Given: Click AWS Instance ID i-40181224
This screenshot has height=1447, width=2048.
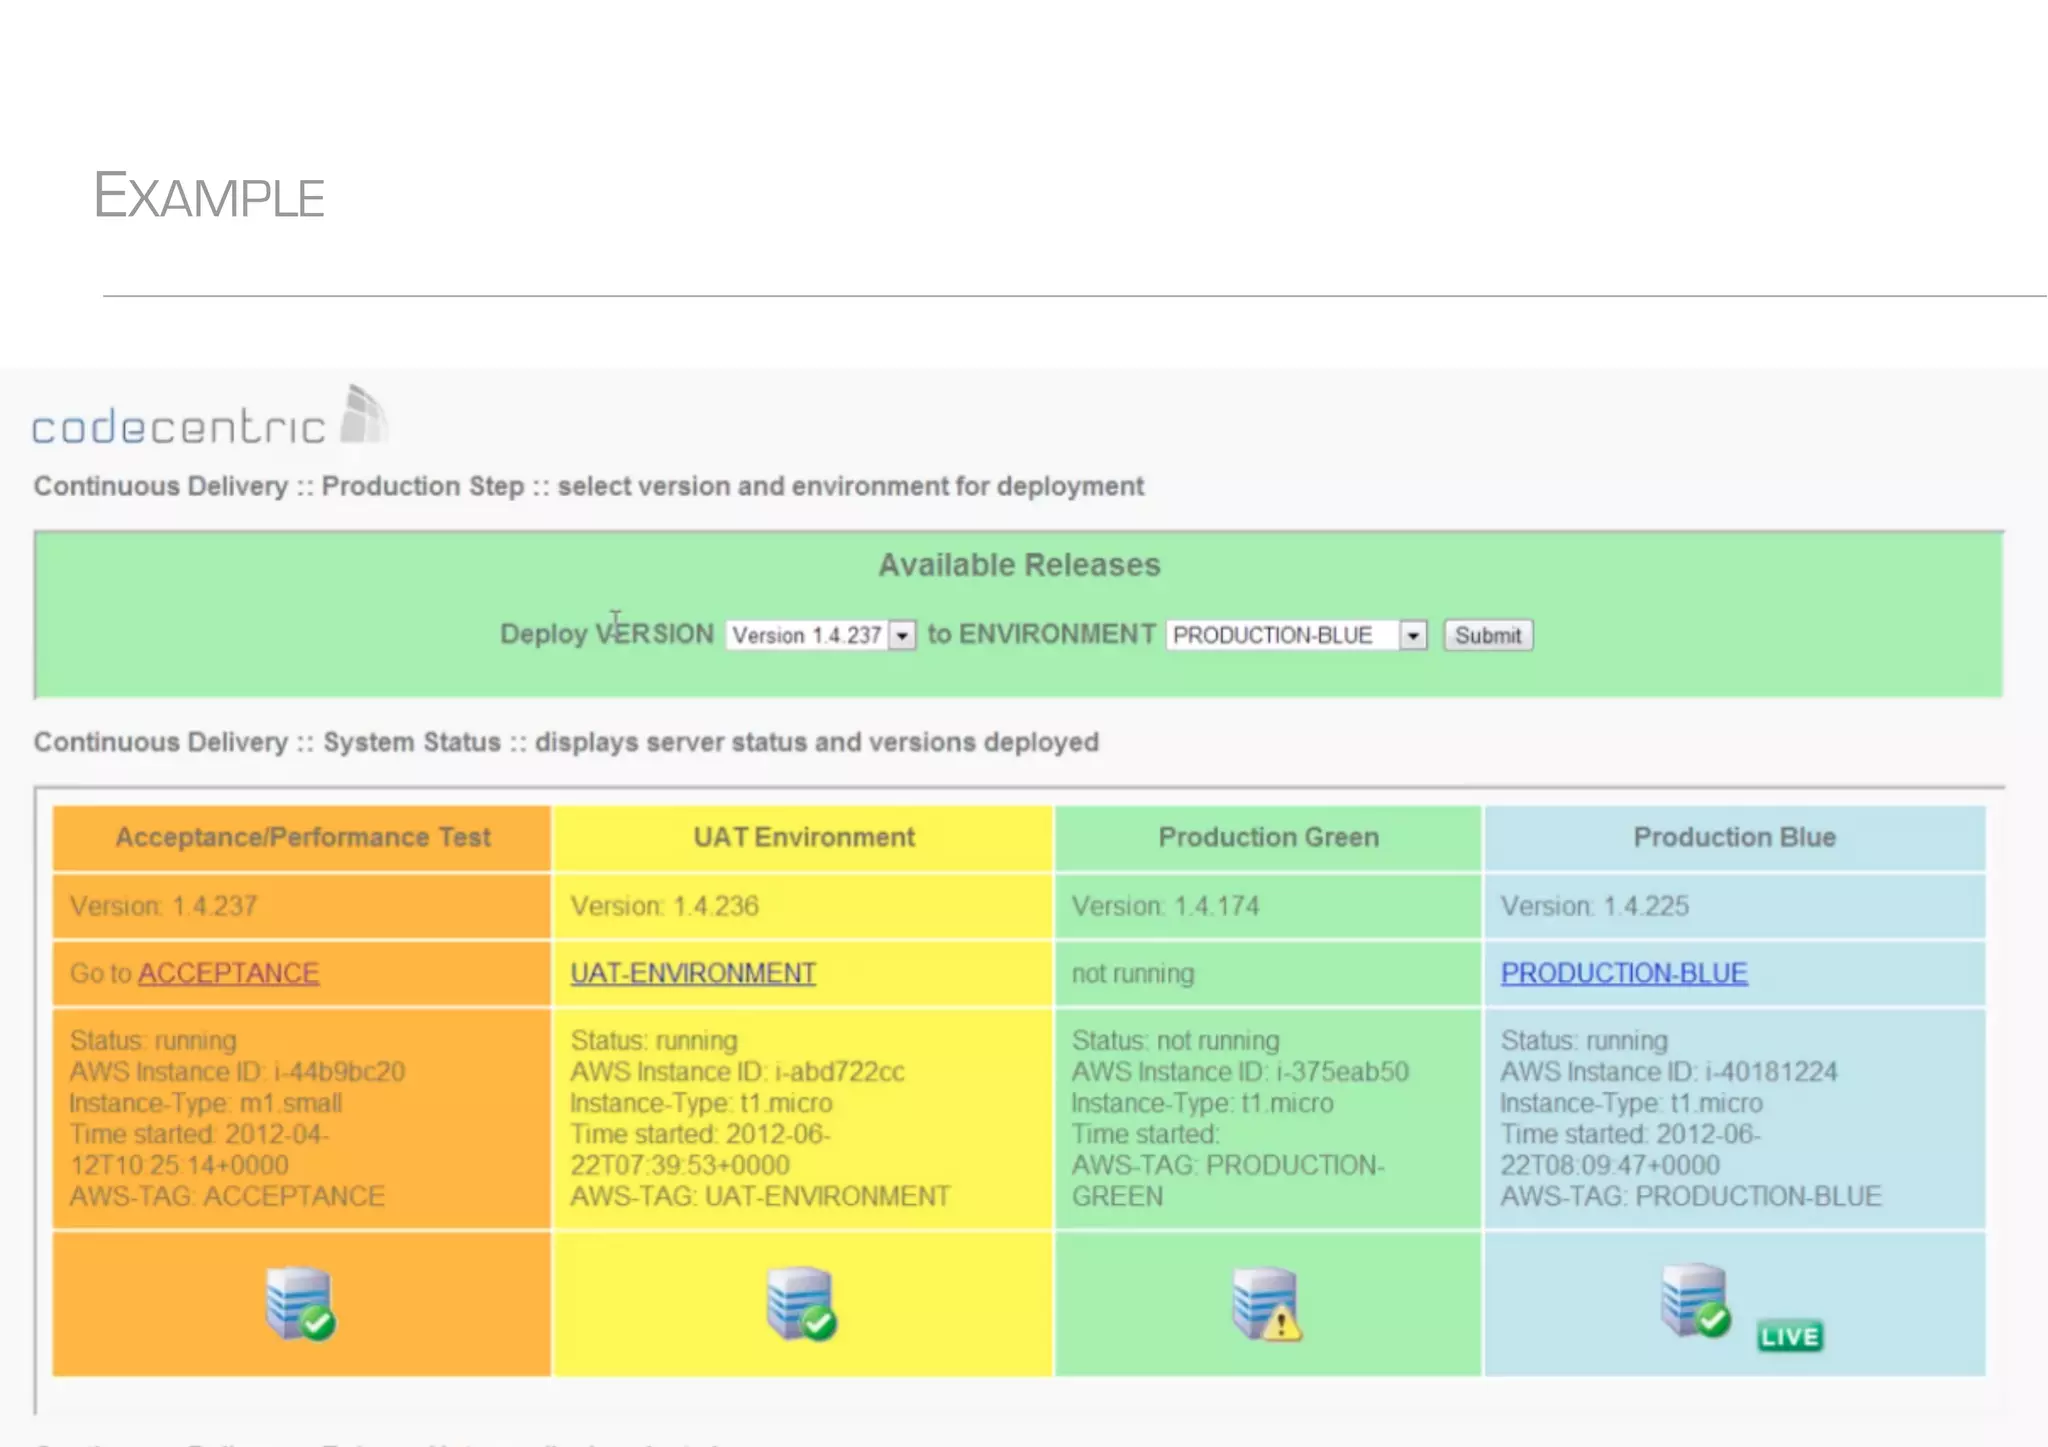Looking at the screenshot, I should point(1669,1072).
